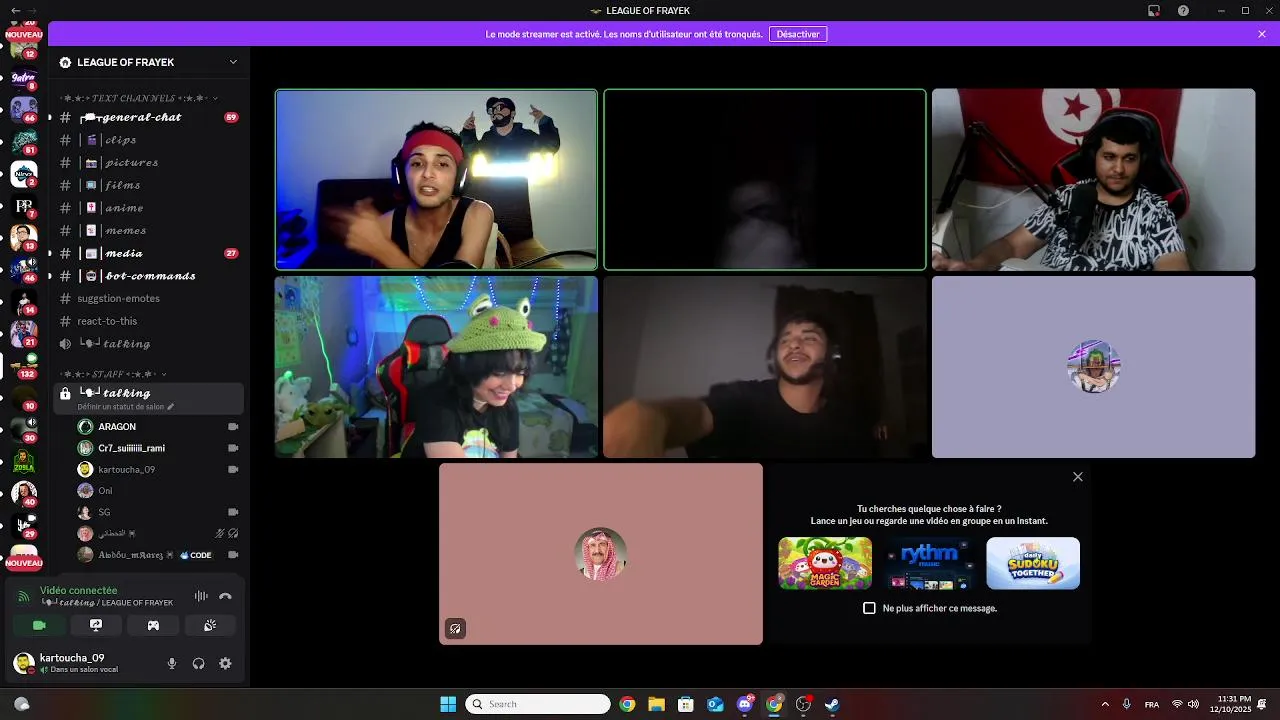
Task: Show hidden system tray icons chevron
Action: [1105, 704]
